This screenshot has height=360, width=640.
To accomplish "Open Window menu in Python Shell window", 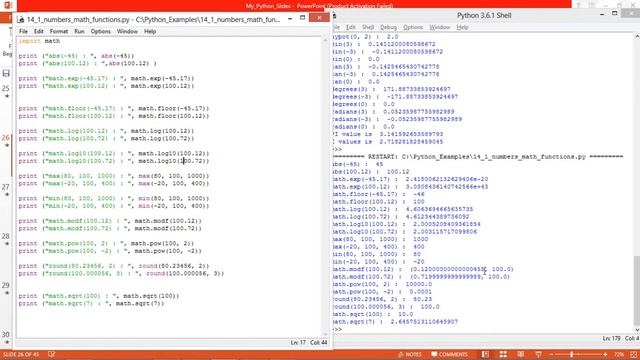I will click(x=440, y=27).
